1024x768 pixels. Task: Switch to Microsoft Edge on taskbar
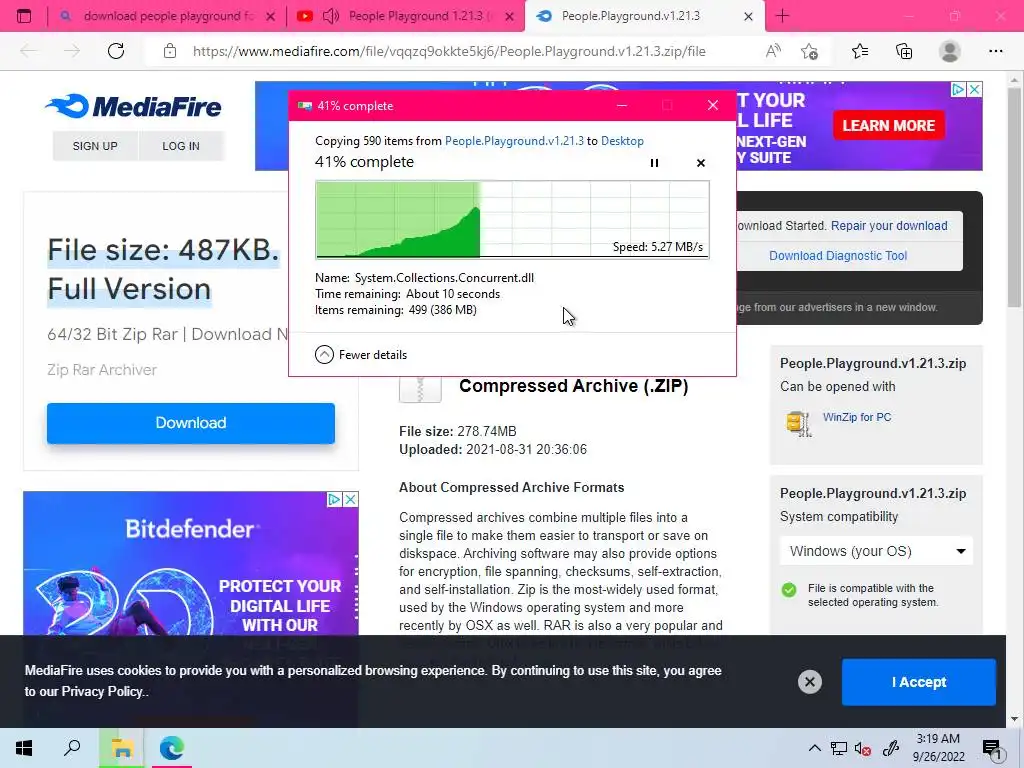coord(172,748)
